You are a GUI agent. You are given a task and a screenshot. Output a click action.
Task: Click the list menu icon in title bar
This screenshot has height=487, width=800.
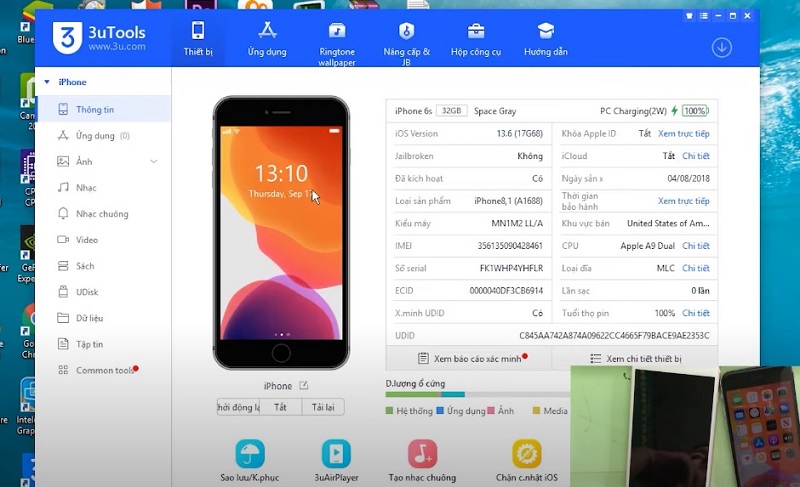[704, 16]
